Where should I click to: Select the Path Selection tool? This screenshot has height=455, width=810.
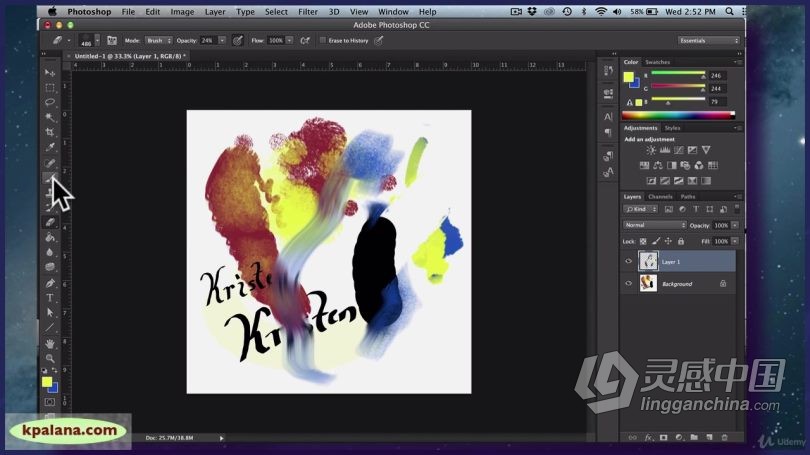50,312
